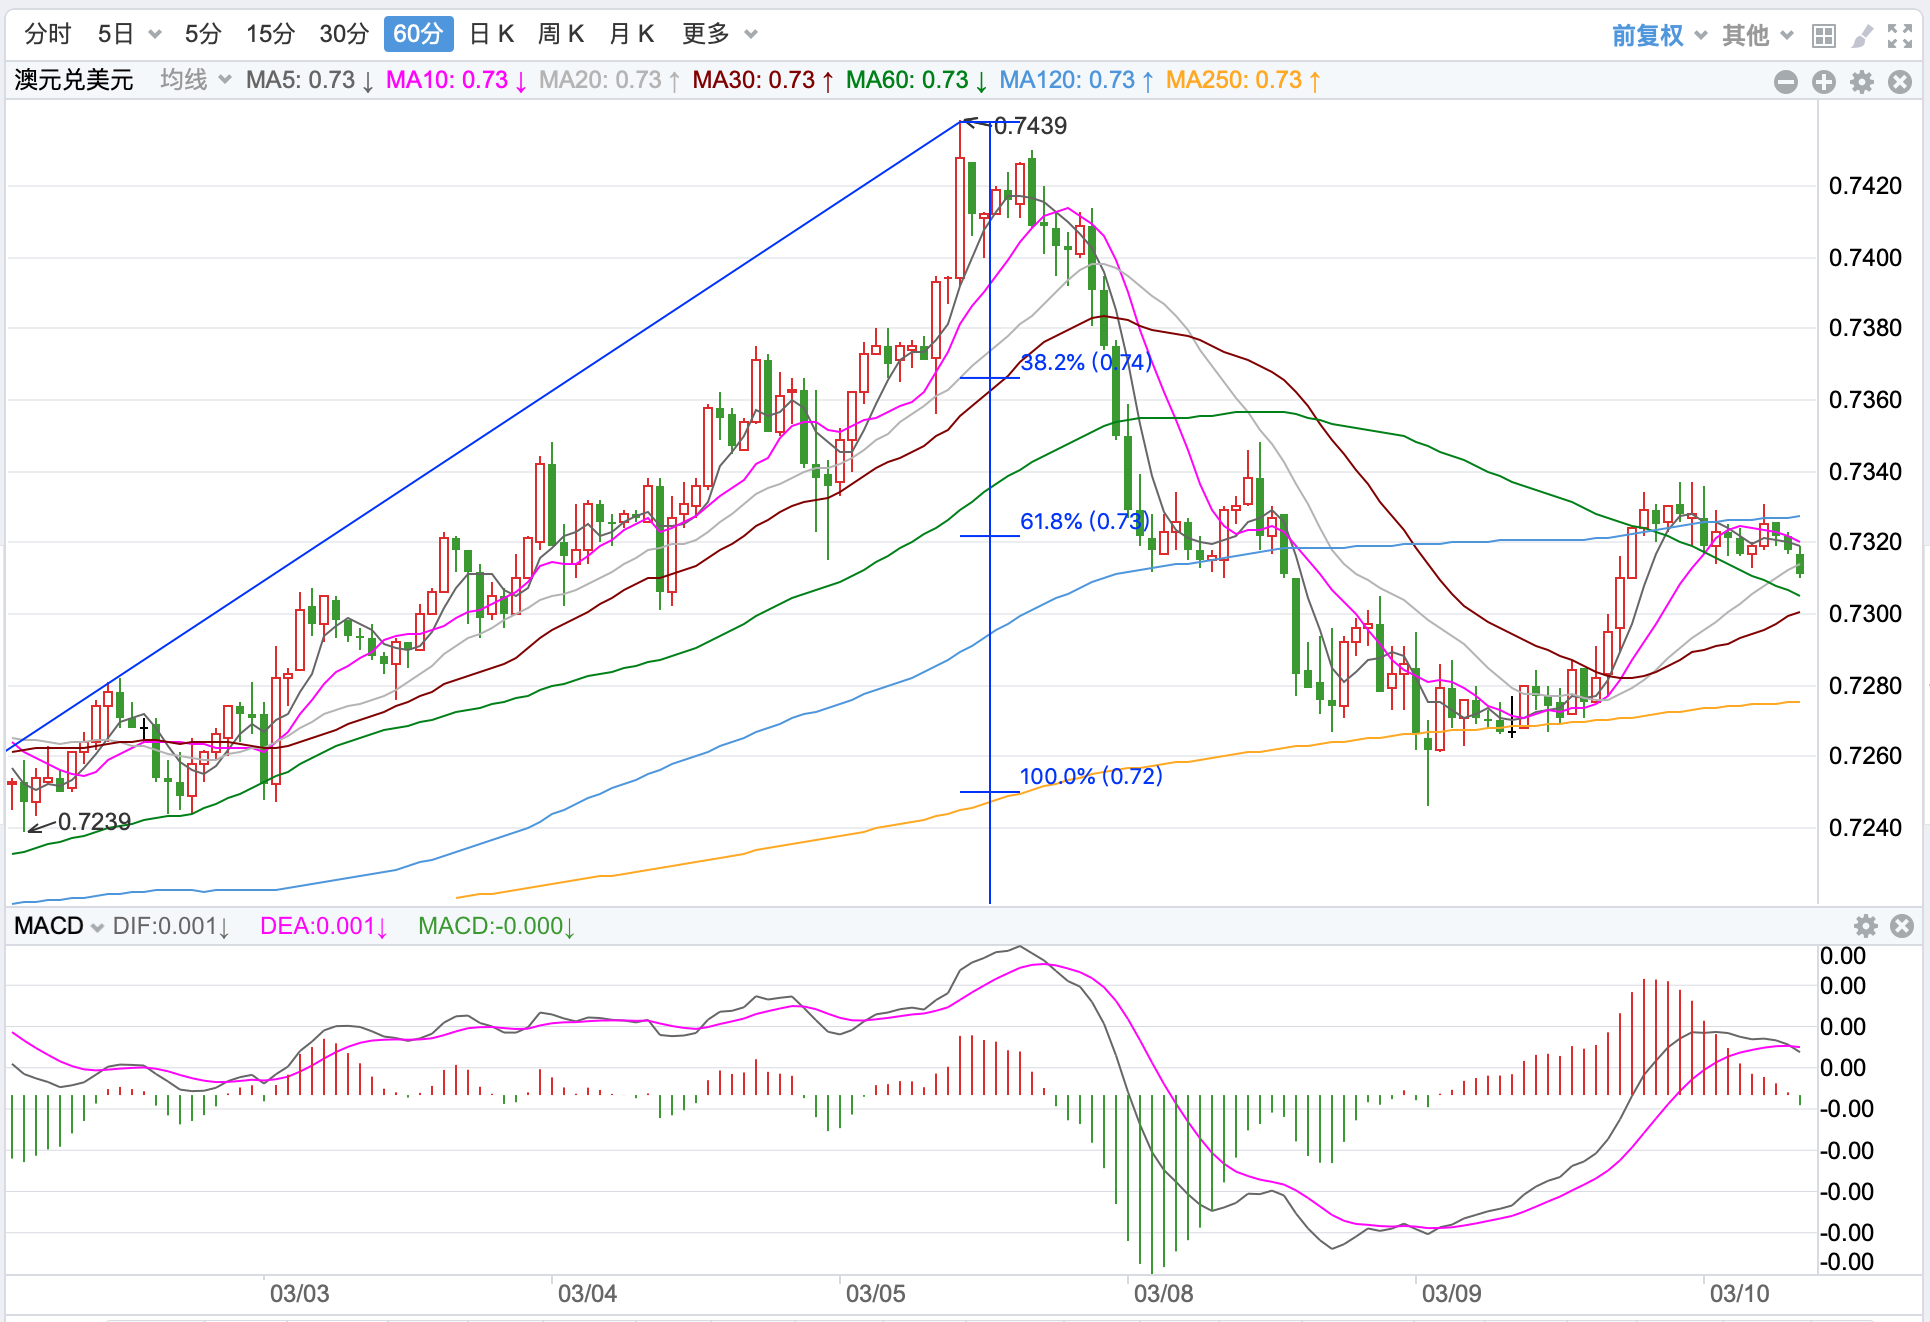Close the MACD indicator panel
This screenshot has height=1322, width=1930.
click(x=1902, y=926)
